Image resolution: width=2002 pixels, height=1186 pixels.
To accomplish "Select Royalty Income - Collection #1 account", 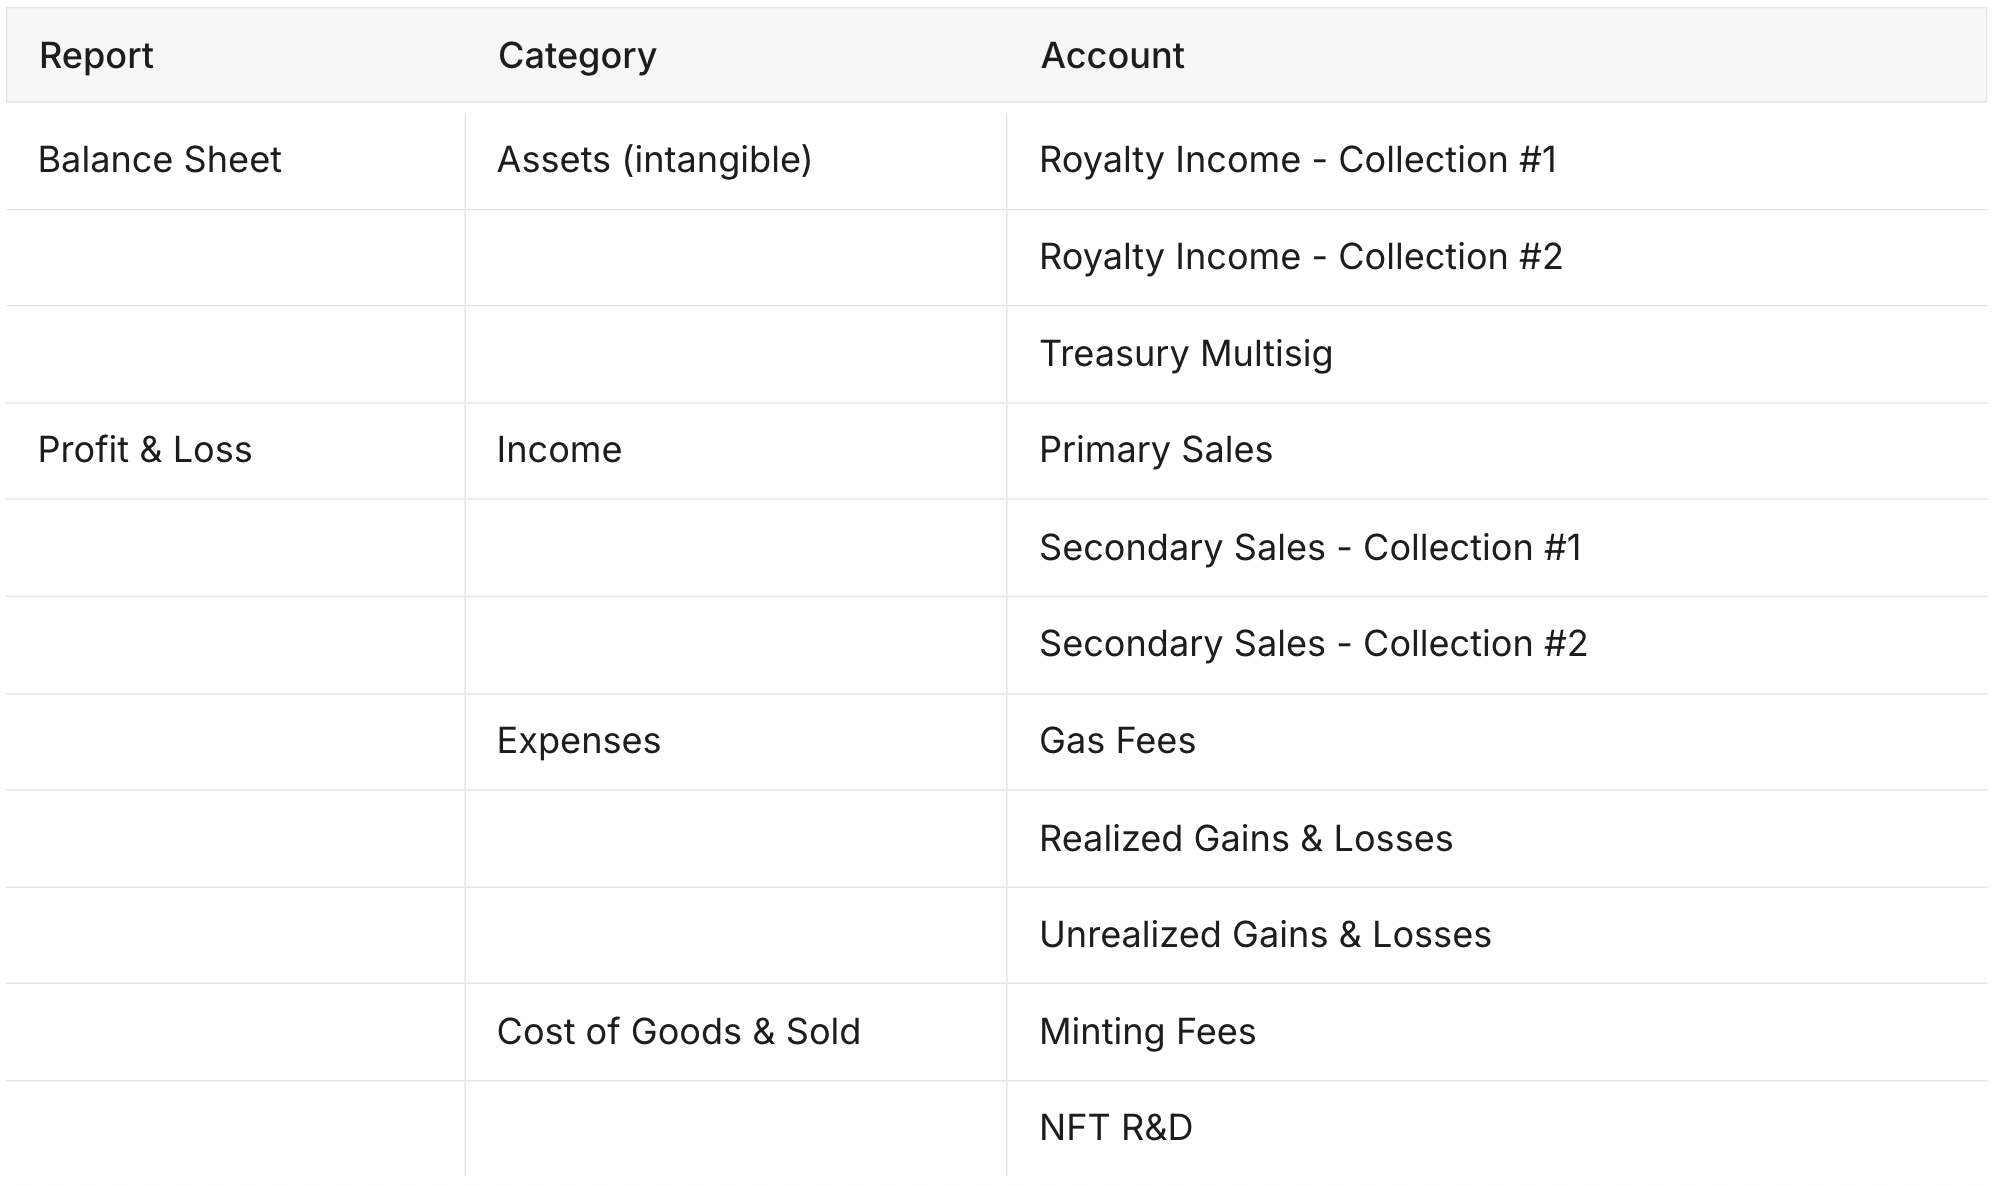I will [x=1297, y=160].
